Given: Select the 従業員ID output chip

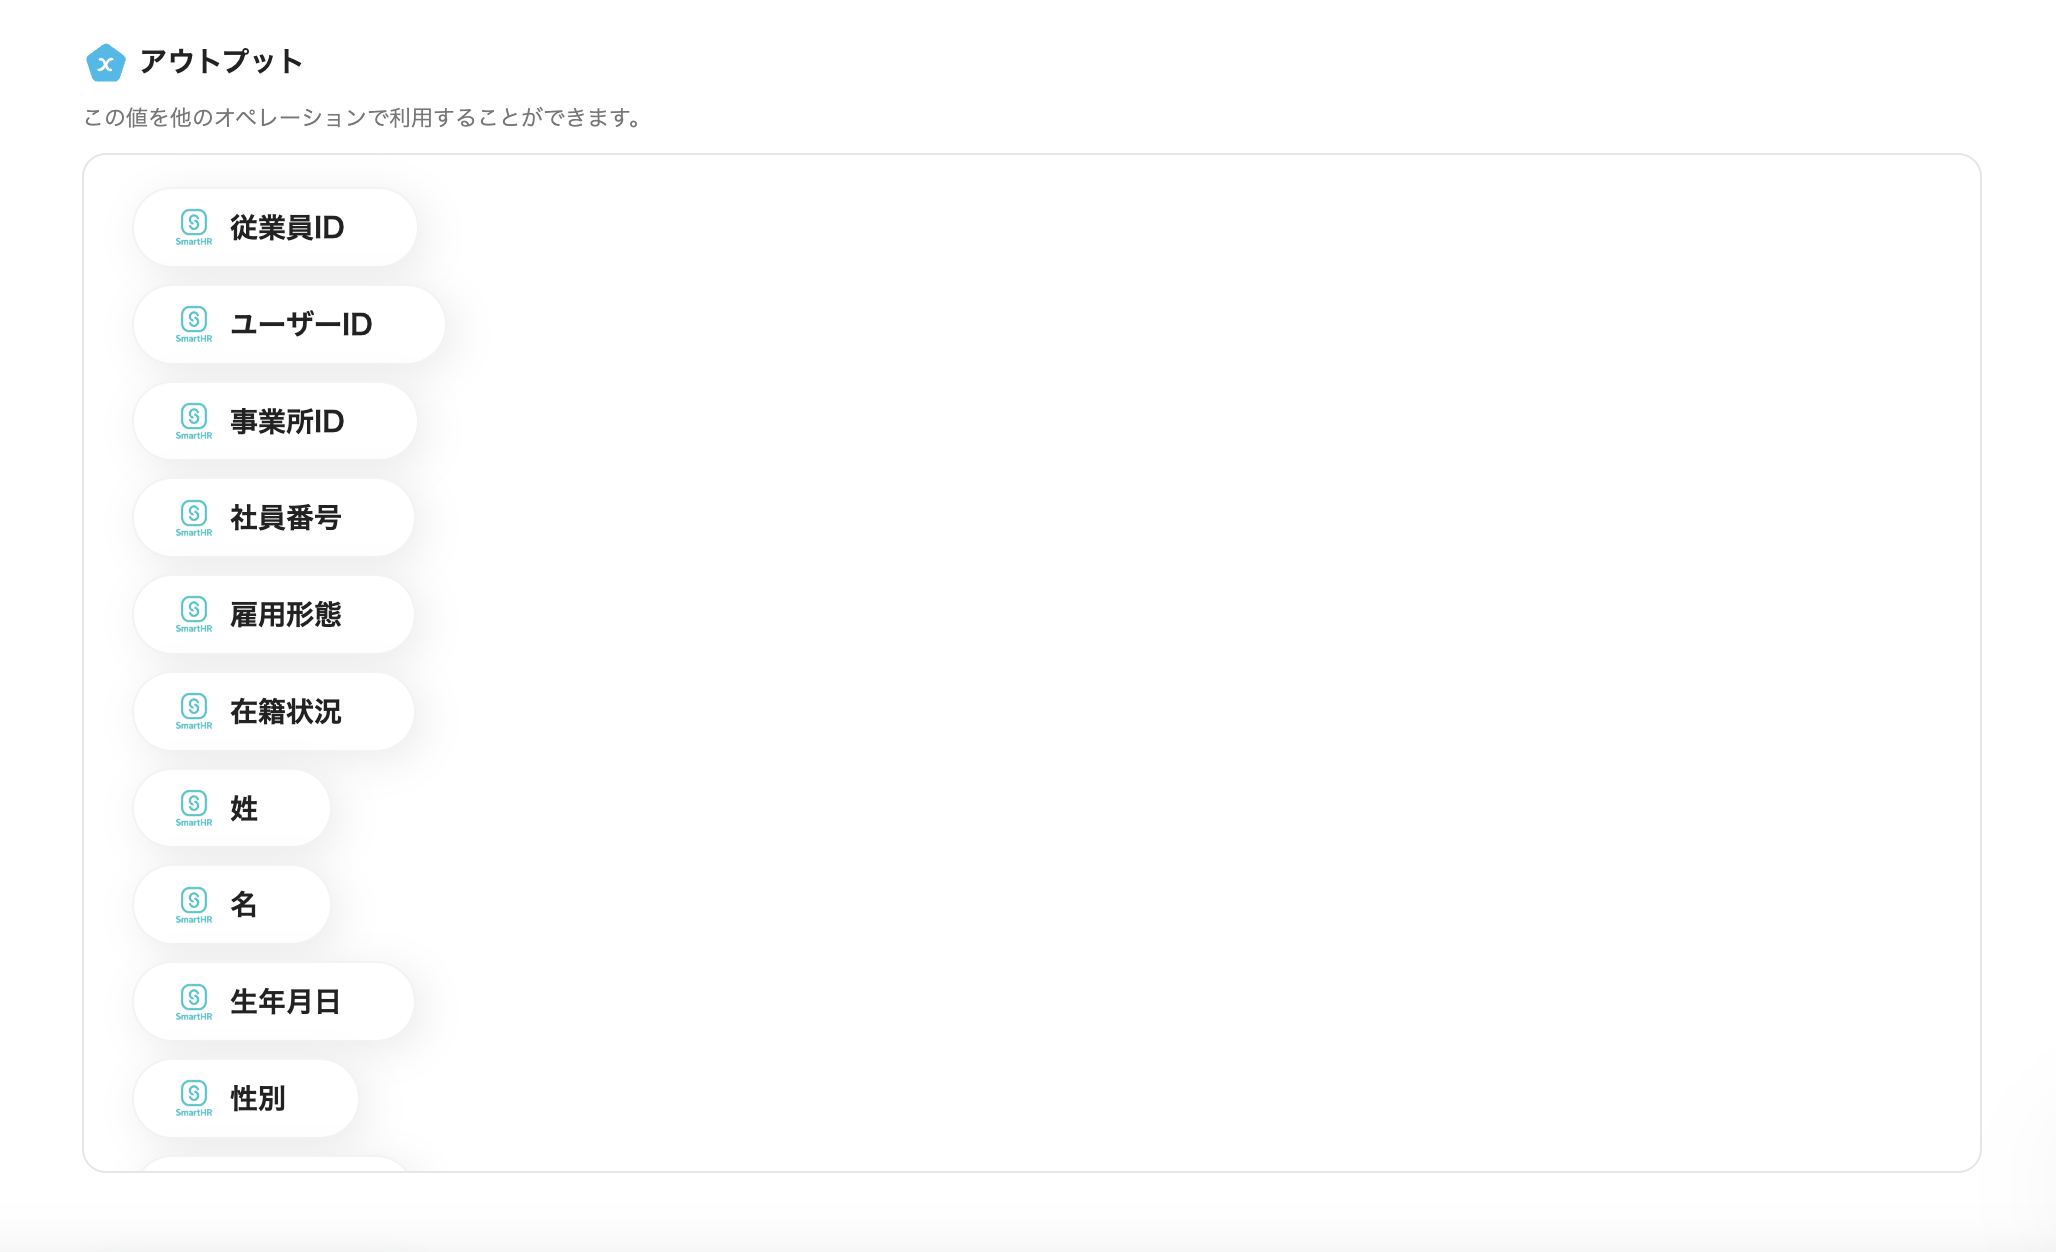Looking at the screenshot, I should pos(275,227).
